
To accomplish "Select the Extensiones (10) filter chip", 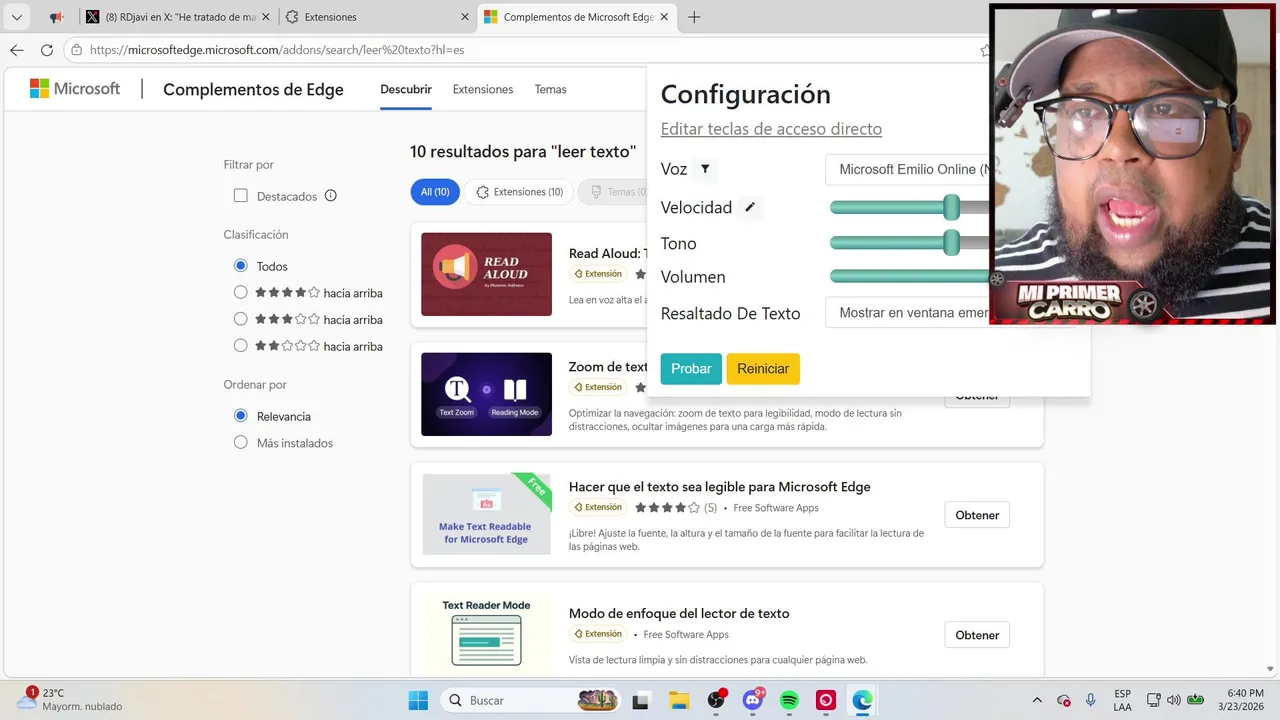I will click(x=519, y=192).
